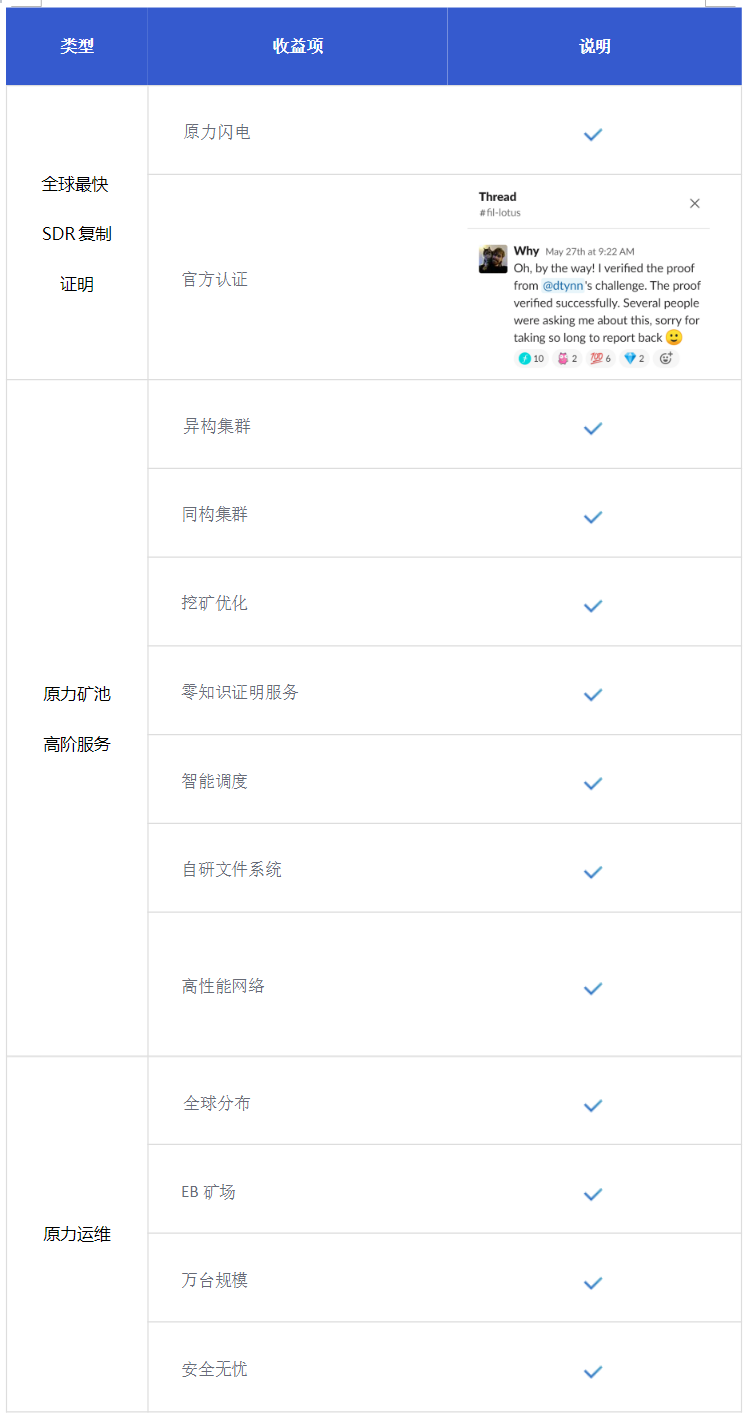
Task: Click the 100 emoji reaction
Action: (x=599, y=358)
